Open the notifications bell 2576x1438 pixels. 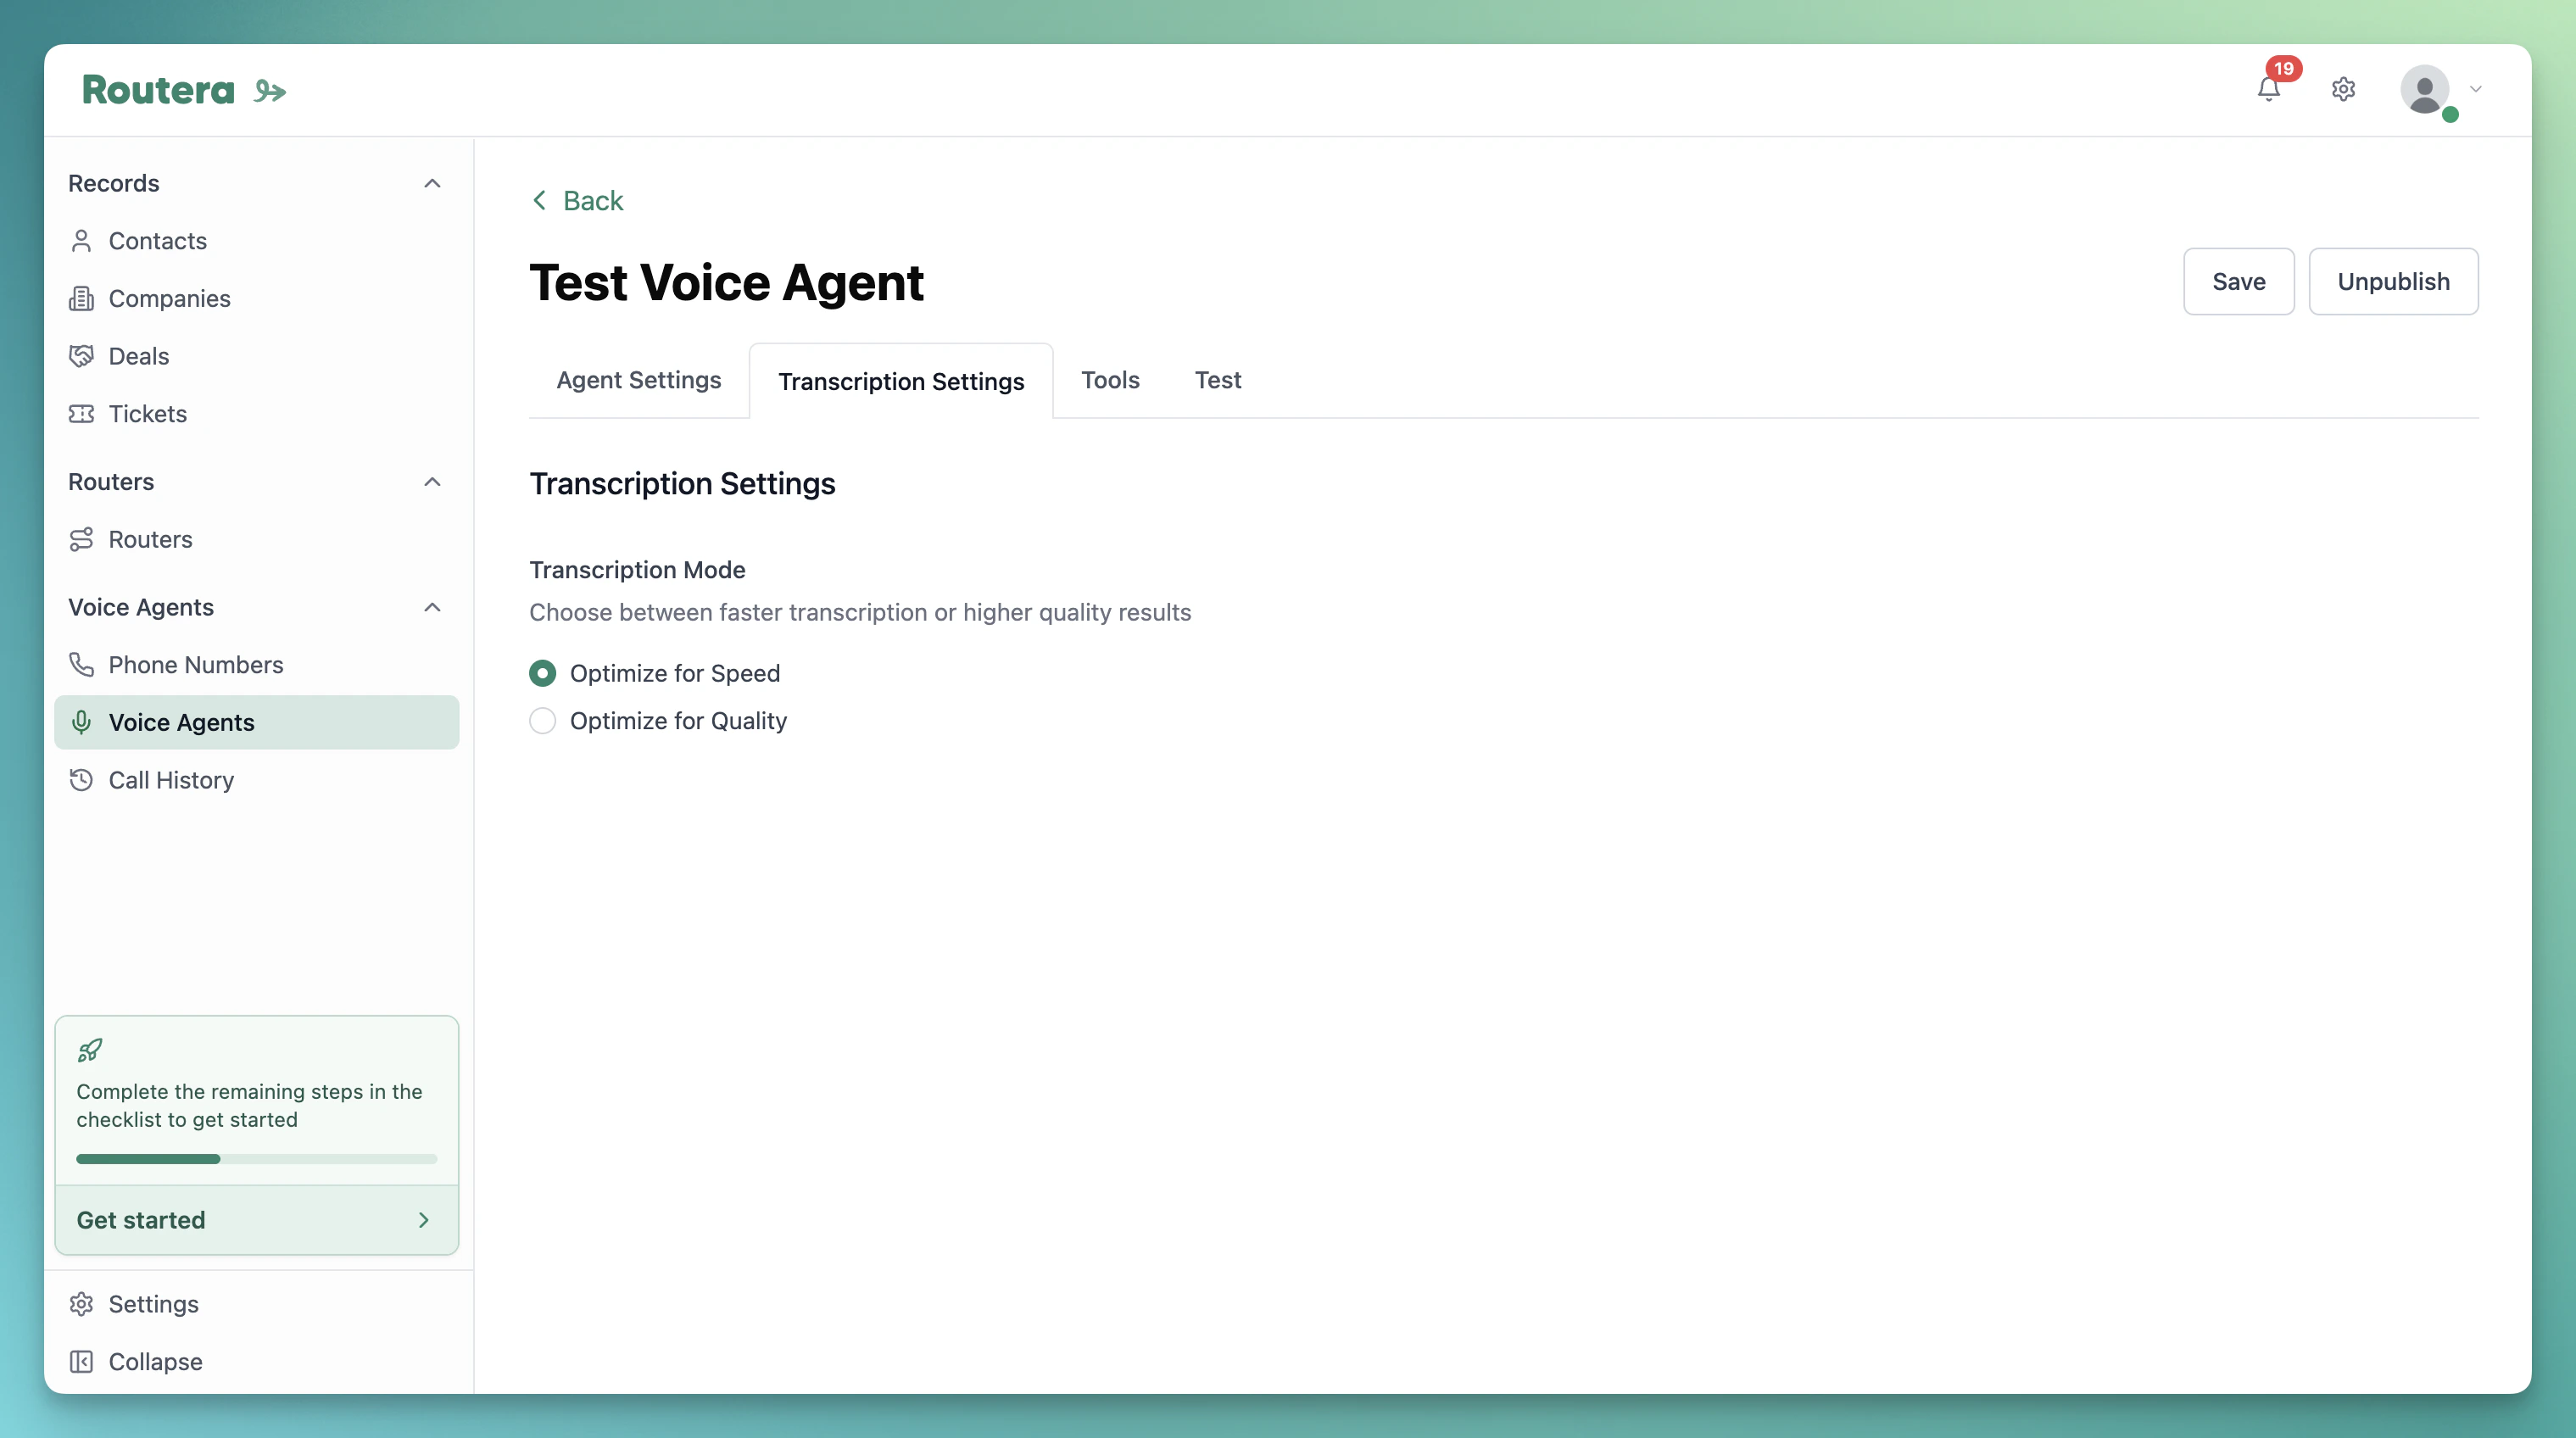point(2268,89)
